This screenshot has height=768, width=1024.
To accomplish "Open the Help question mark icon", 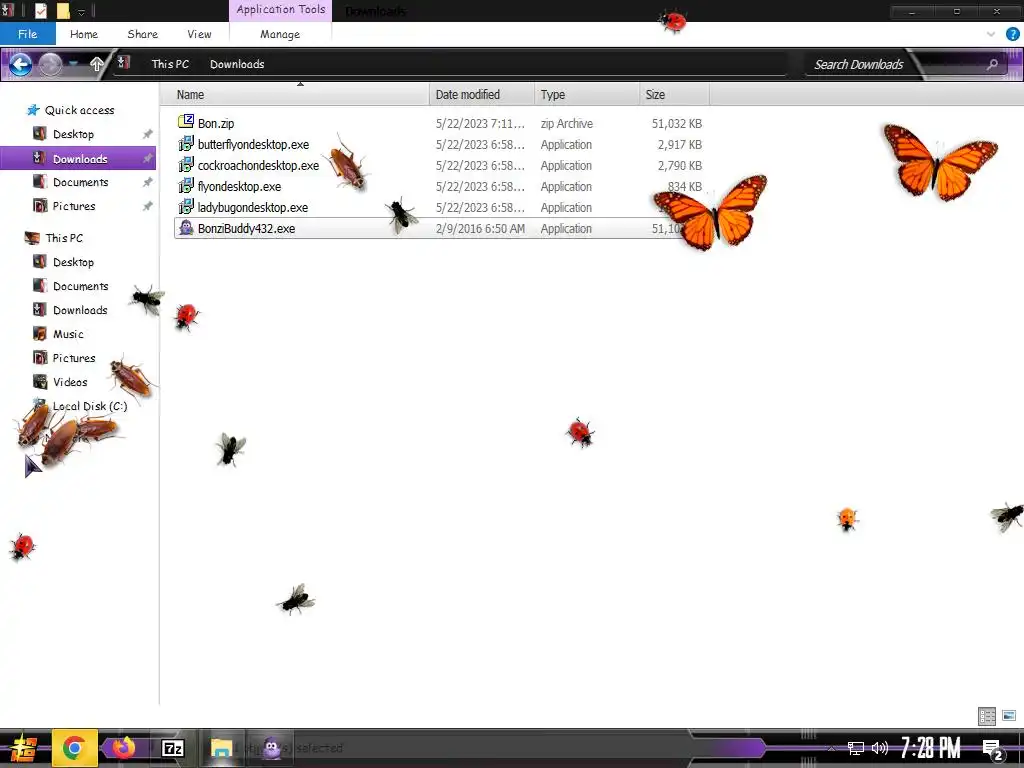I will click(1013, 35).
